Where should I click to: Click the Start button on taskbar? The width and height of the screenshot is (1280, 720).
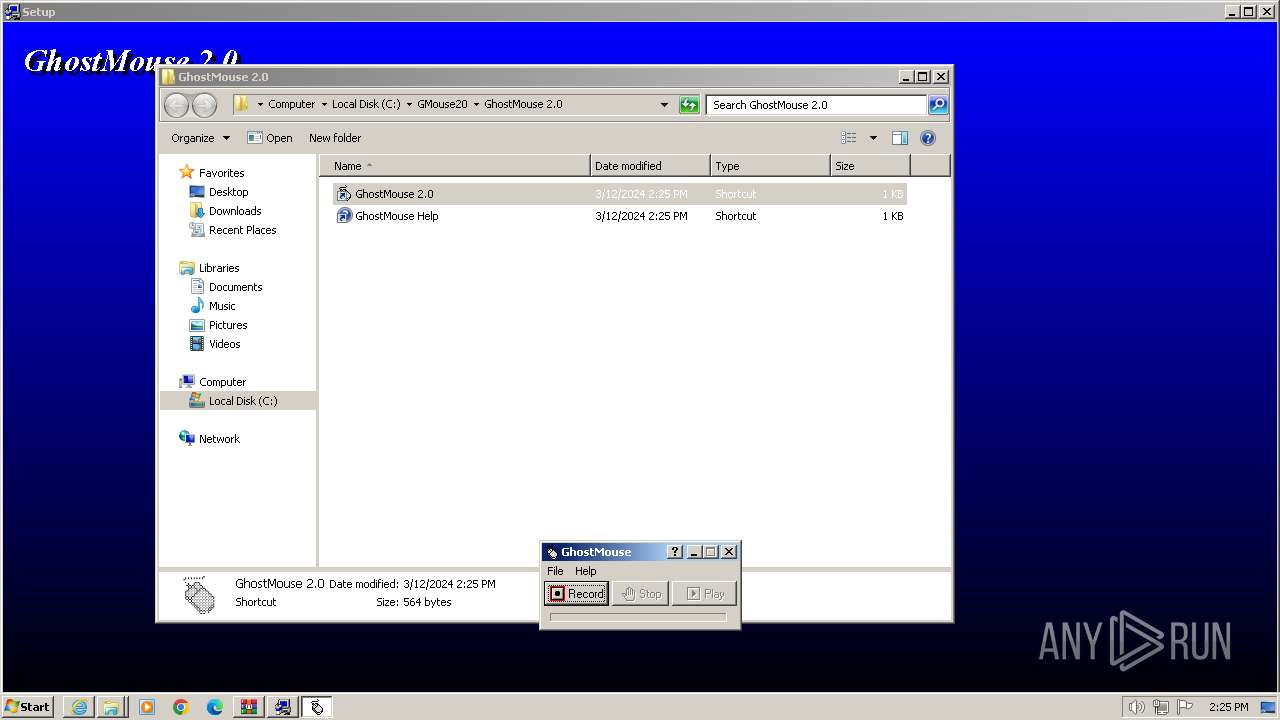pos(28,706)
